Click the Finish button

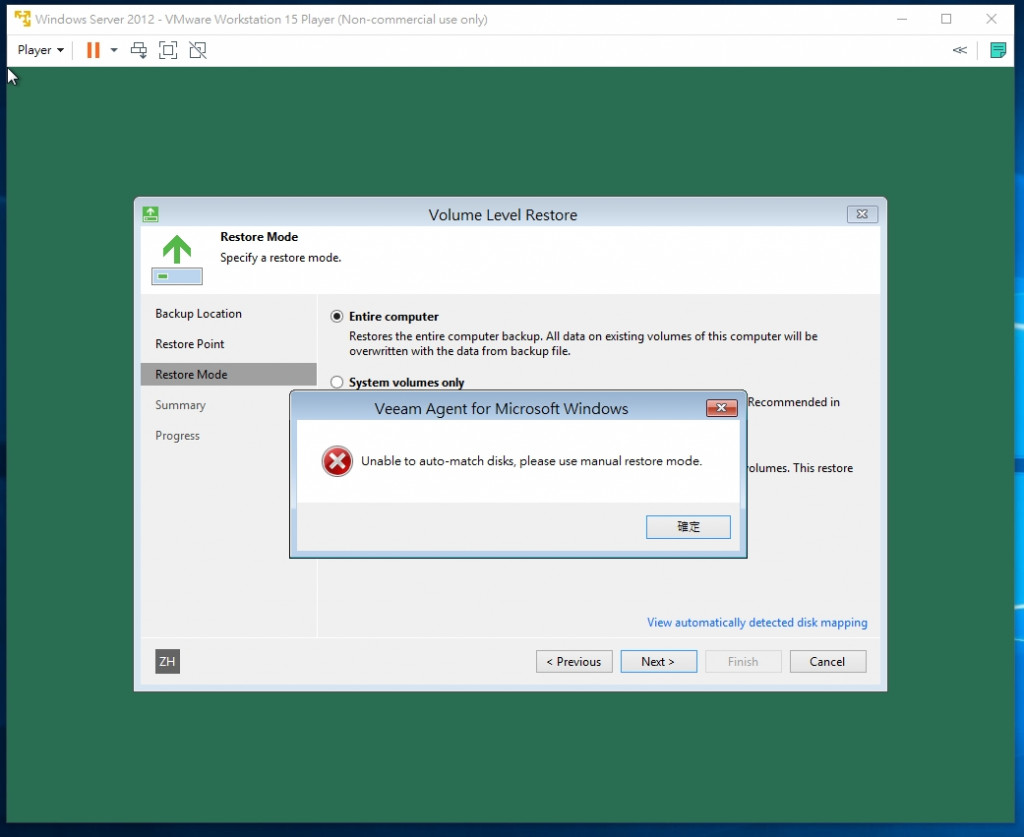[743, 661]
